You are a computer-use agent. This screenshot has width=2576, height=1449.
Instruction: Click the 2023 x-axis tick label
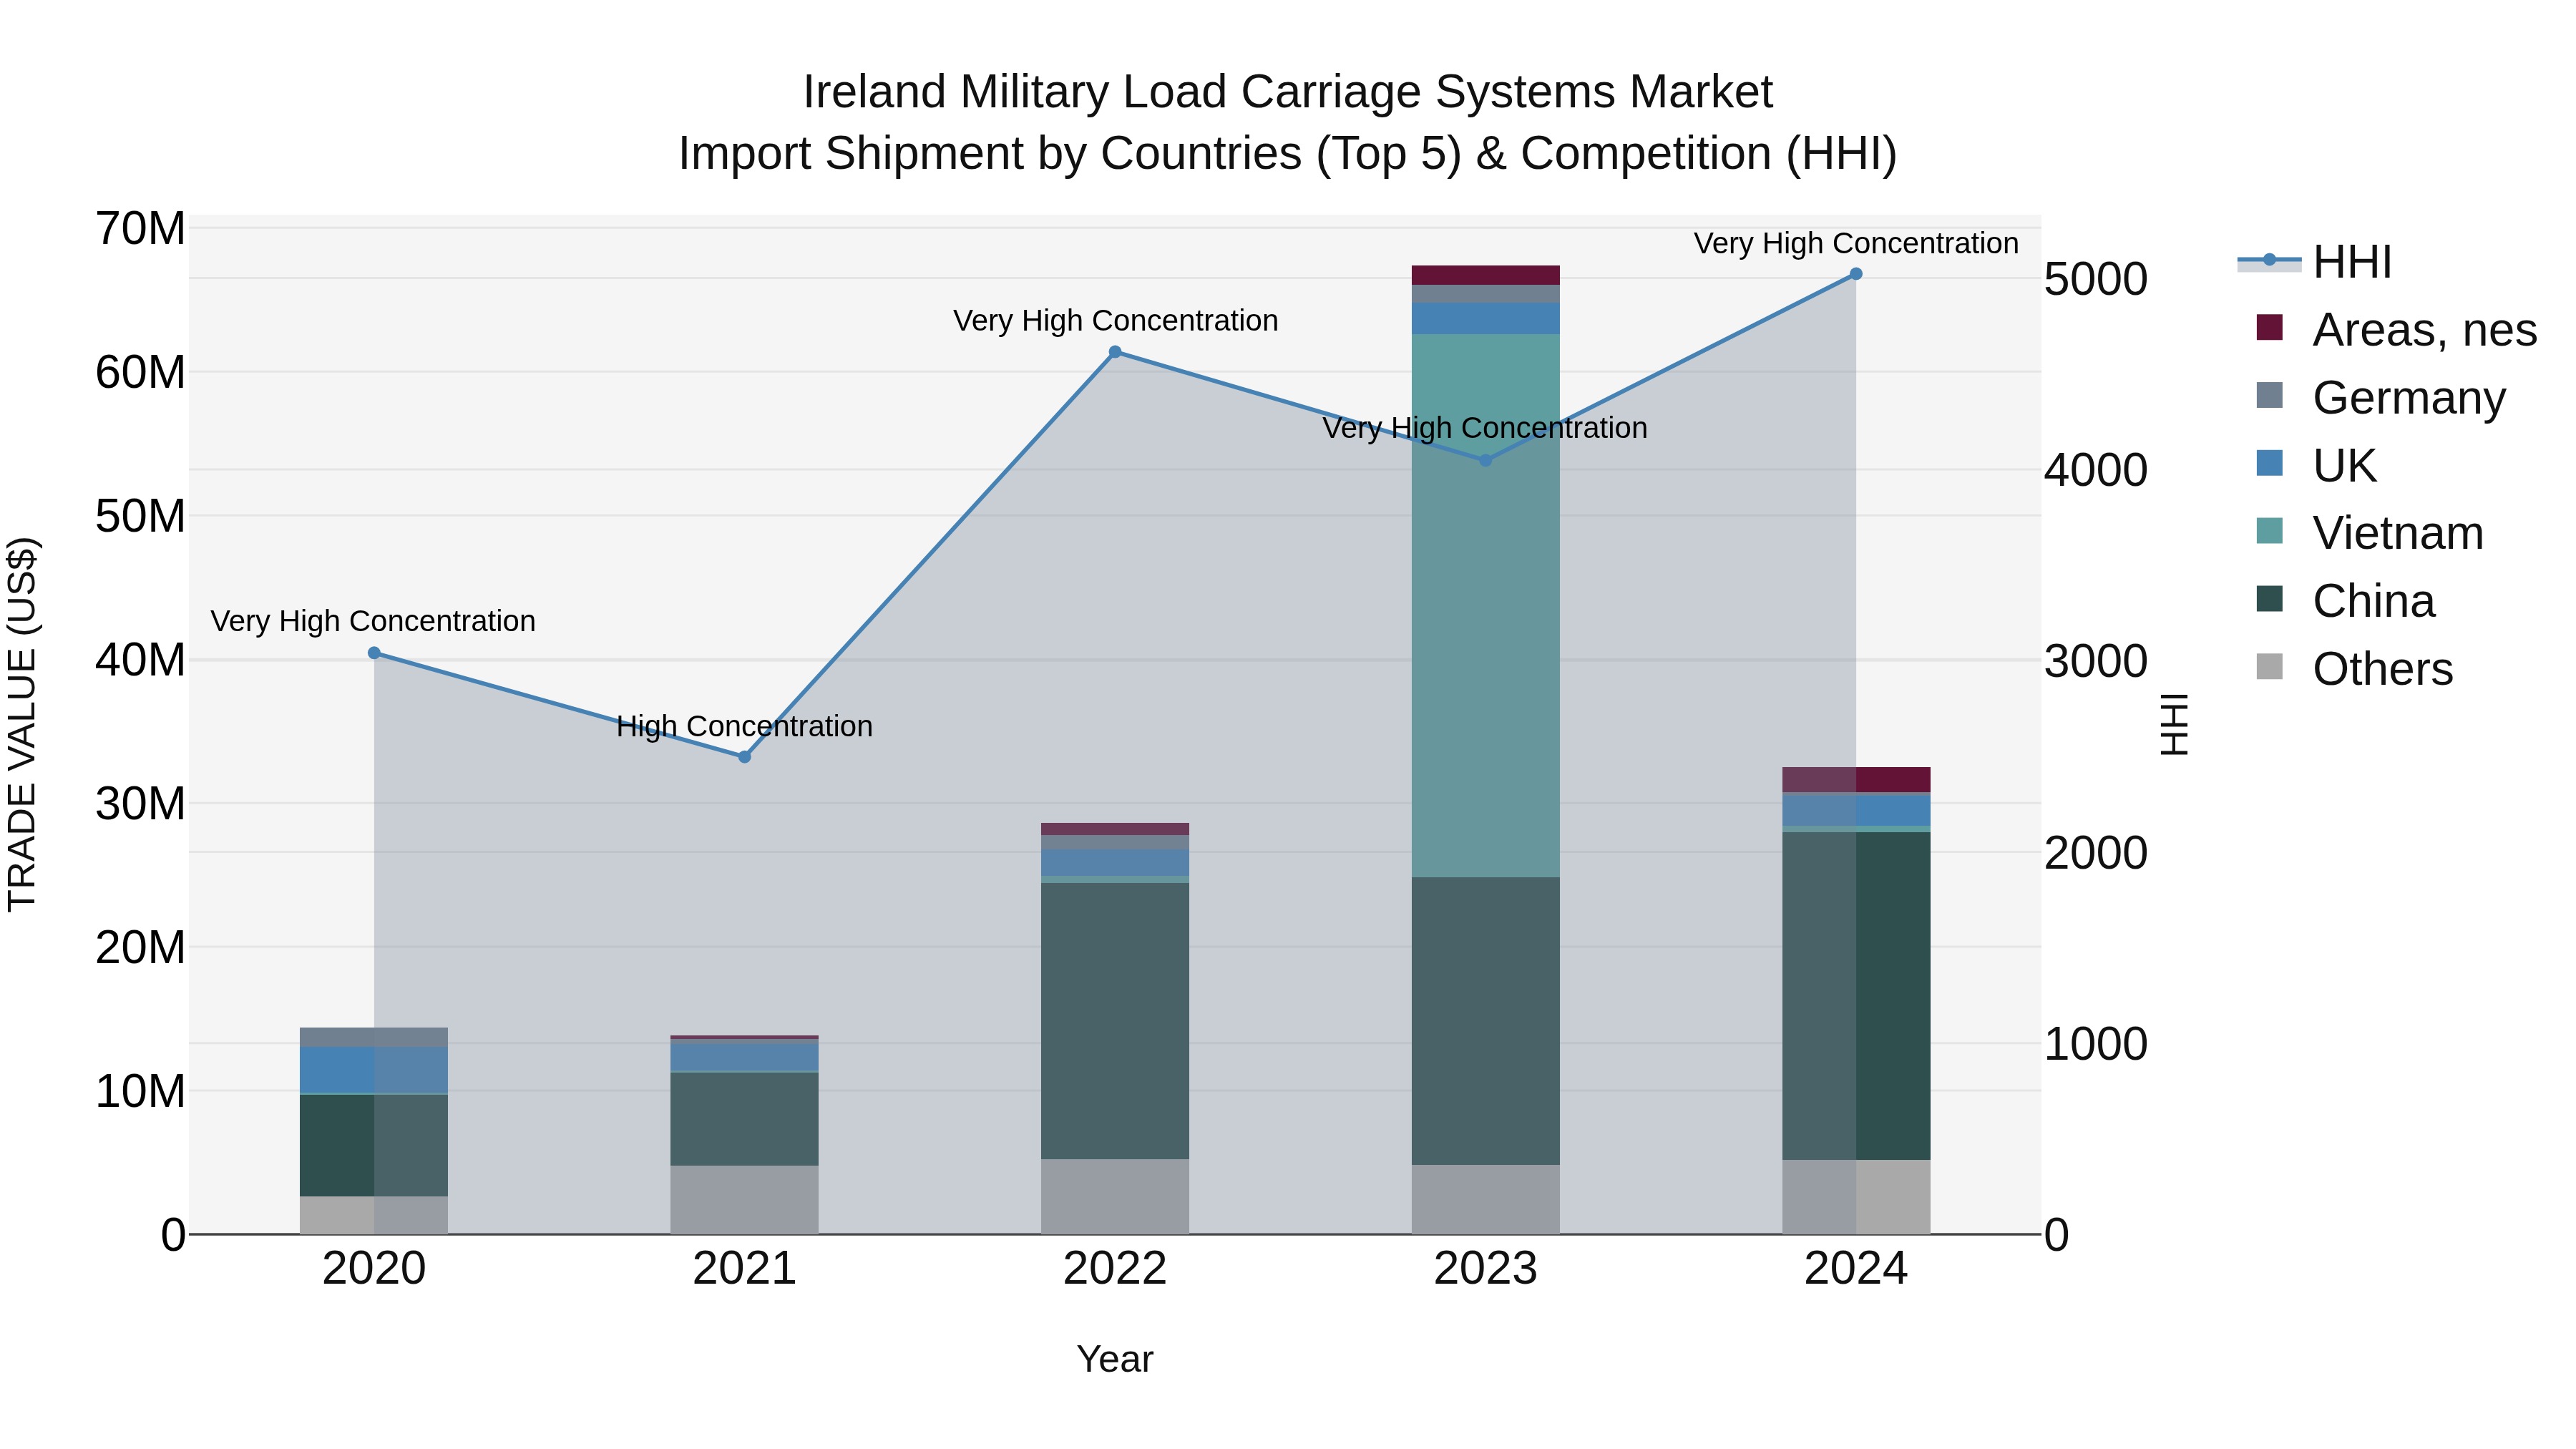pyautogui.click(x=1485, y=1269)
